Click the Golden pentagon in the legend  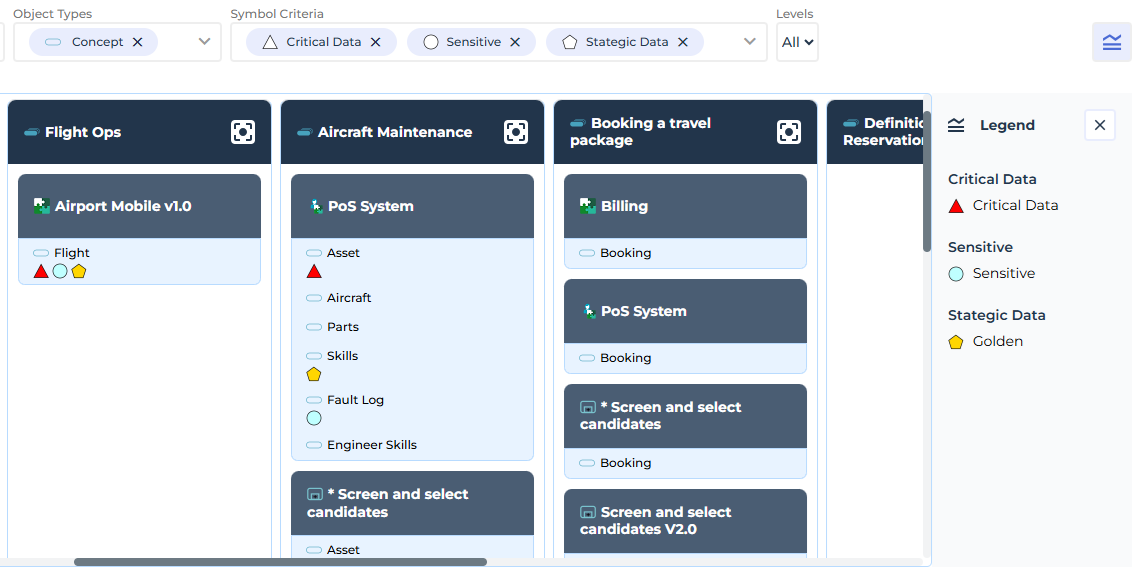point(956,342)
